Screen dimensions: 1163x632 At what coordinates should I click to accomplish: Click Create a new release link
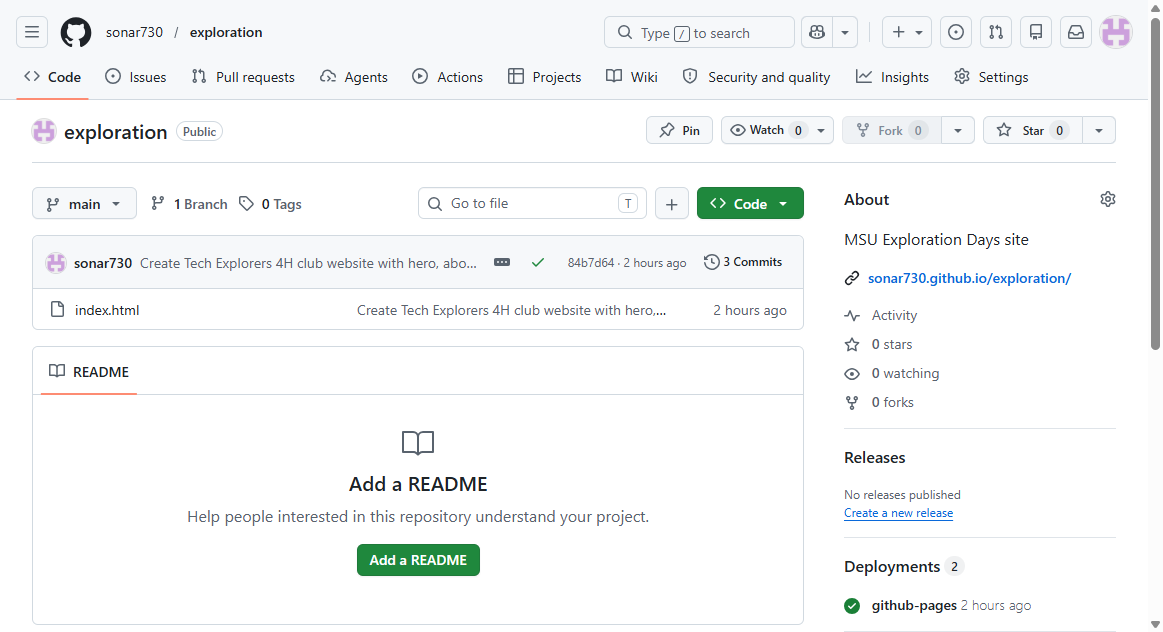[x=898, y=513]
